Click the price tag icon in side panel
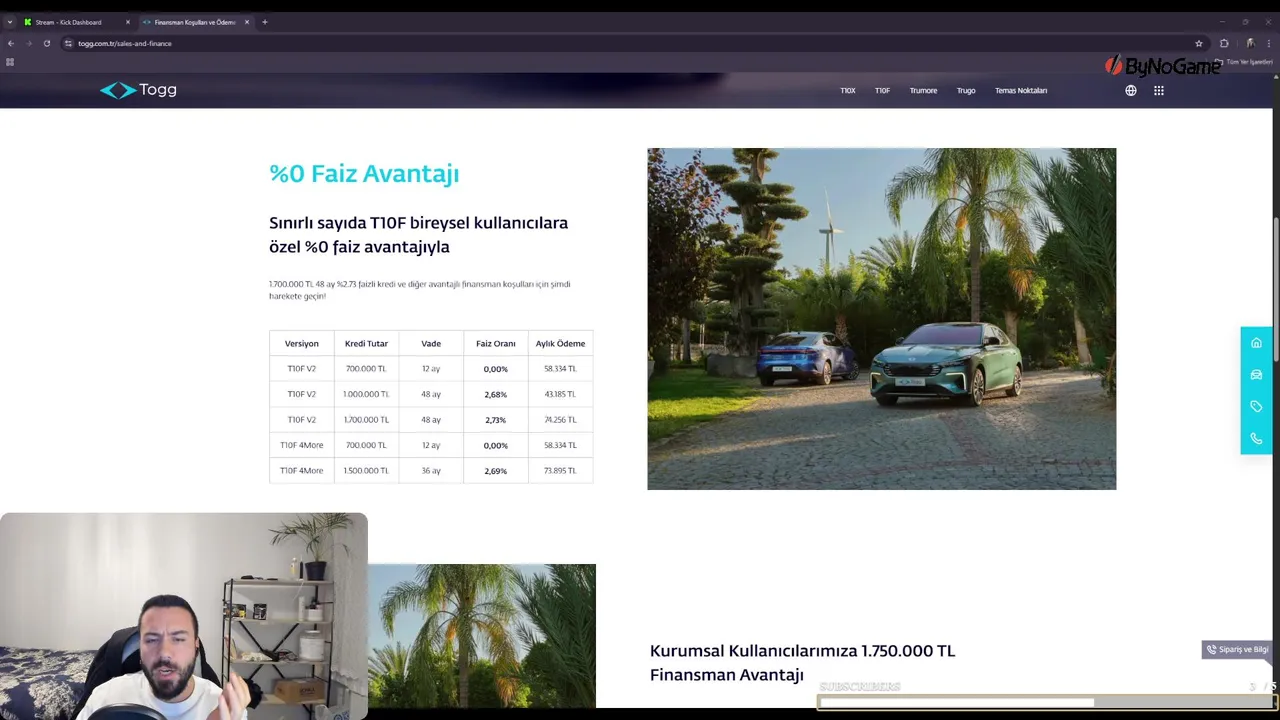The image size is (1280, 720). pyautogui.click(x=1256, y=407)
